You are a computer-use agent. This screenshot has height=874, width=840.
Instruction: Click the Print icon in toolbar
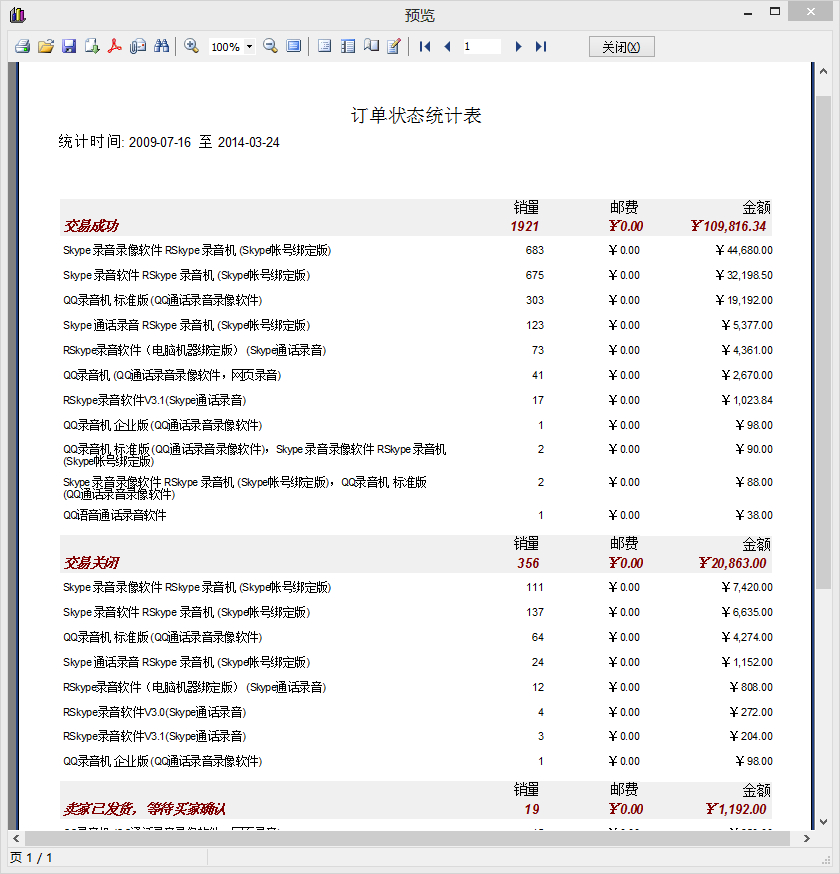coord(22,46)
